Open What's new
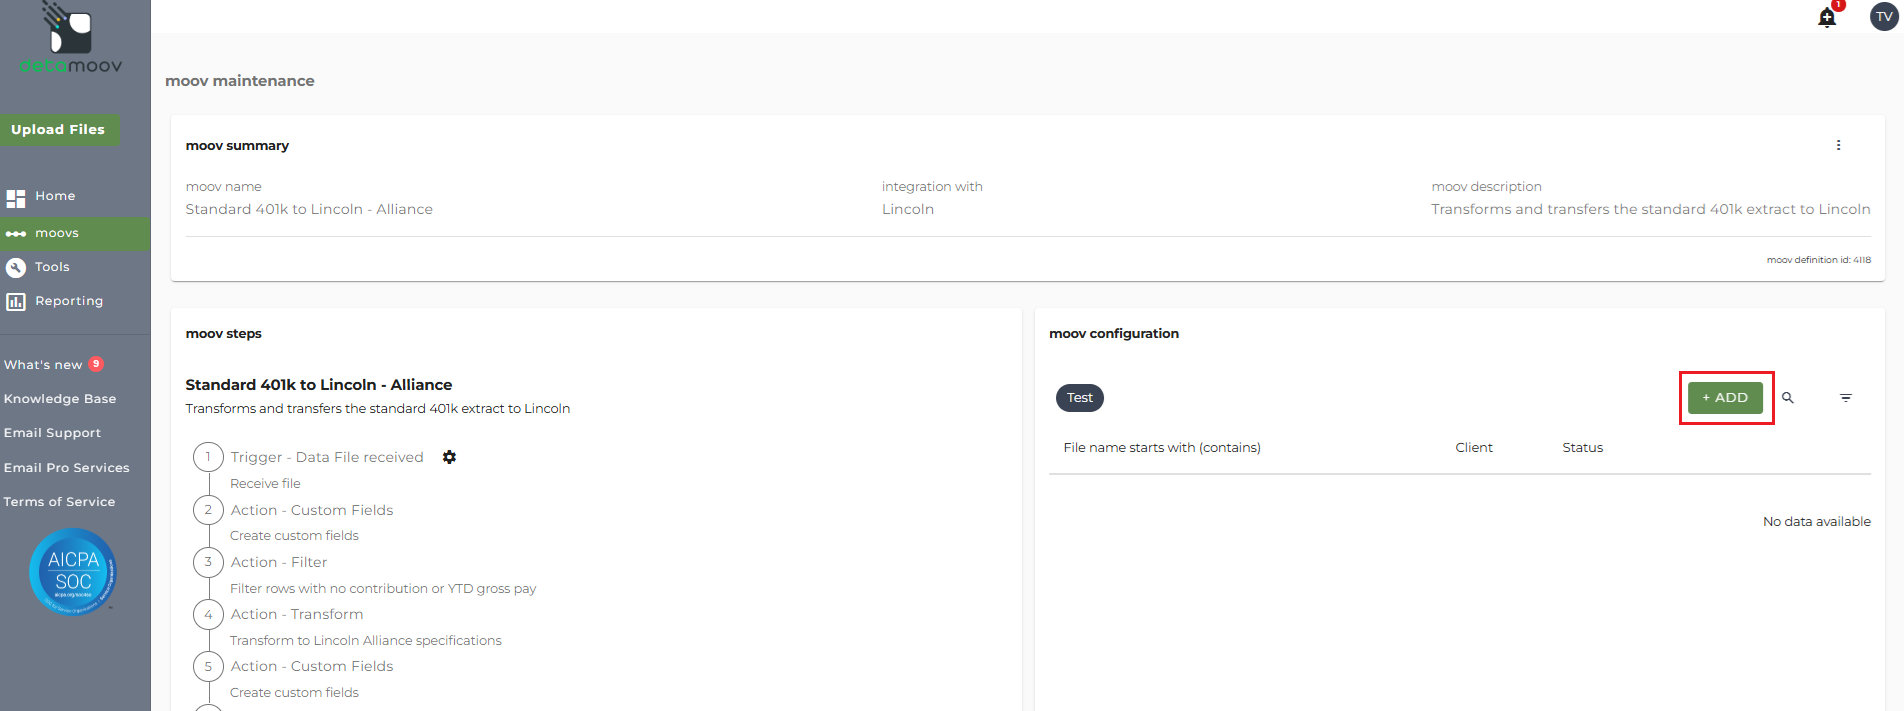1904x711 pixels. click(43, 365)
